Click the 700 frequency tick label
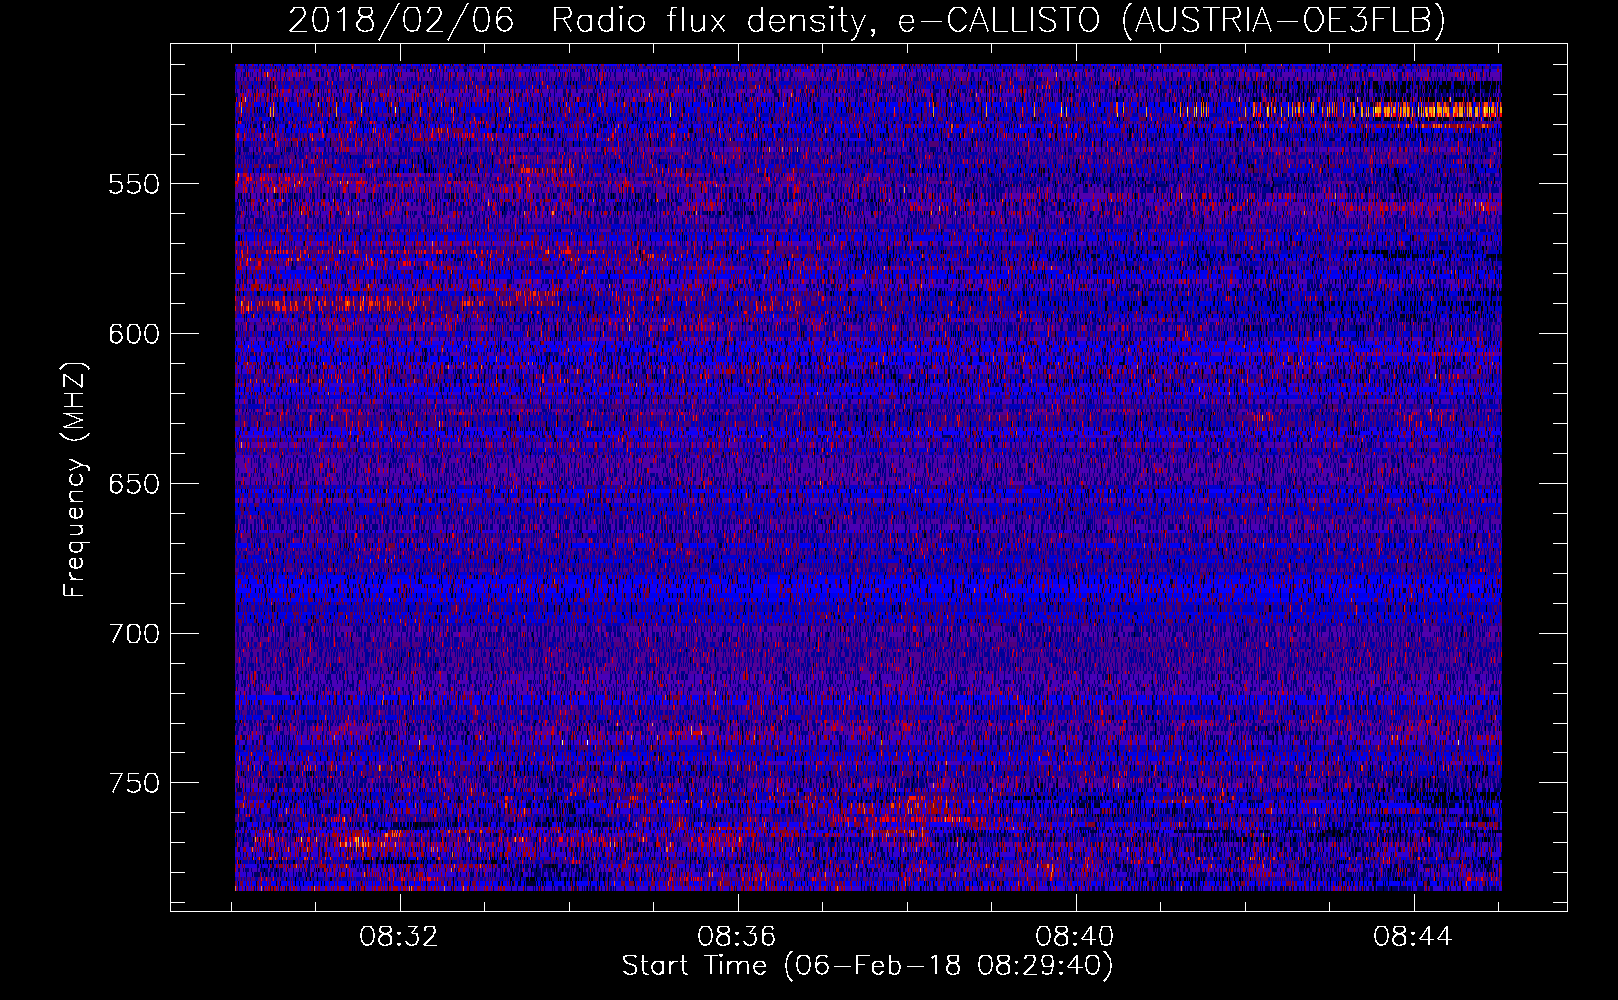The image size is (1618, 1000). (134, 633)
